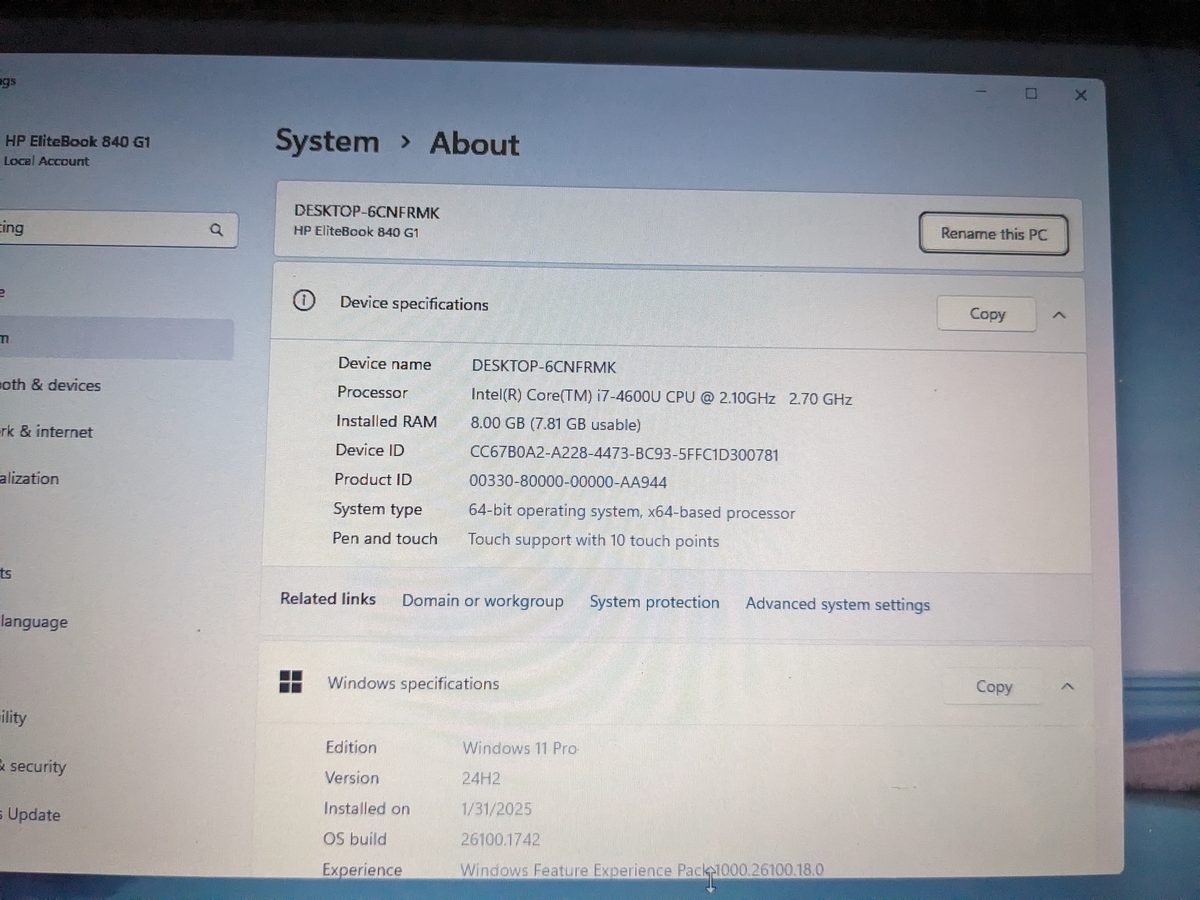Click the Rename this PC button

click(x=994, y=234)
